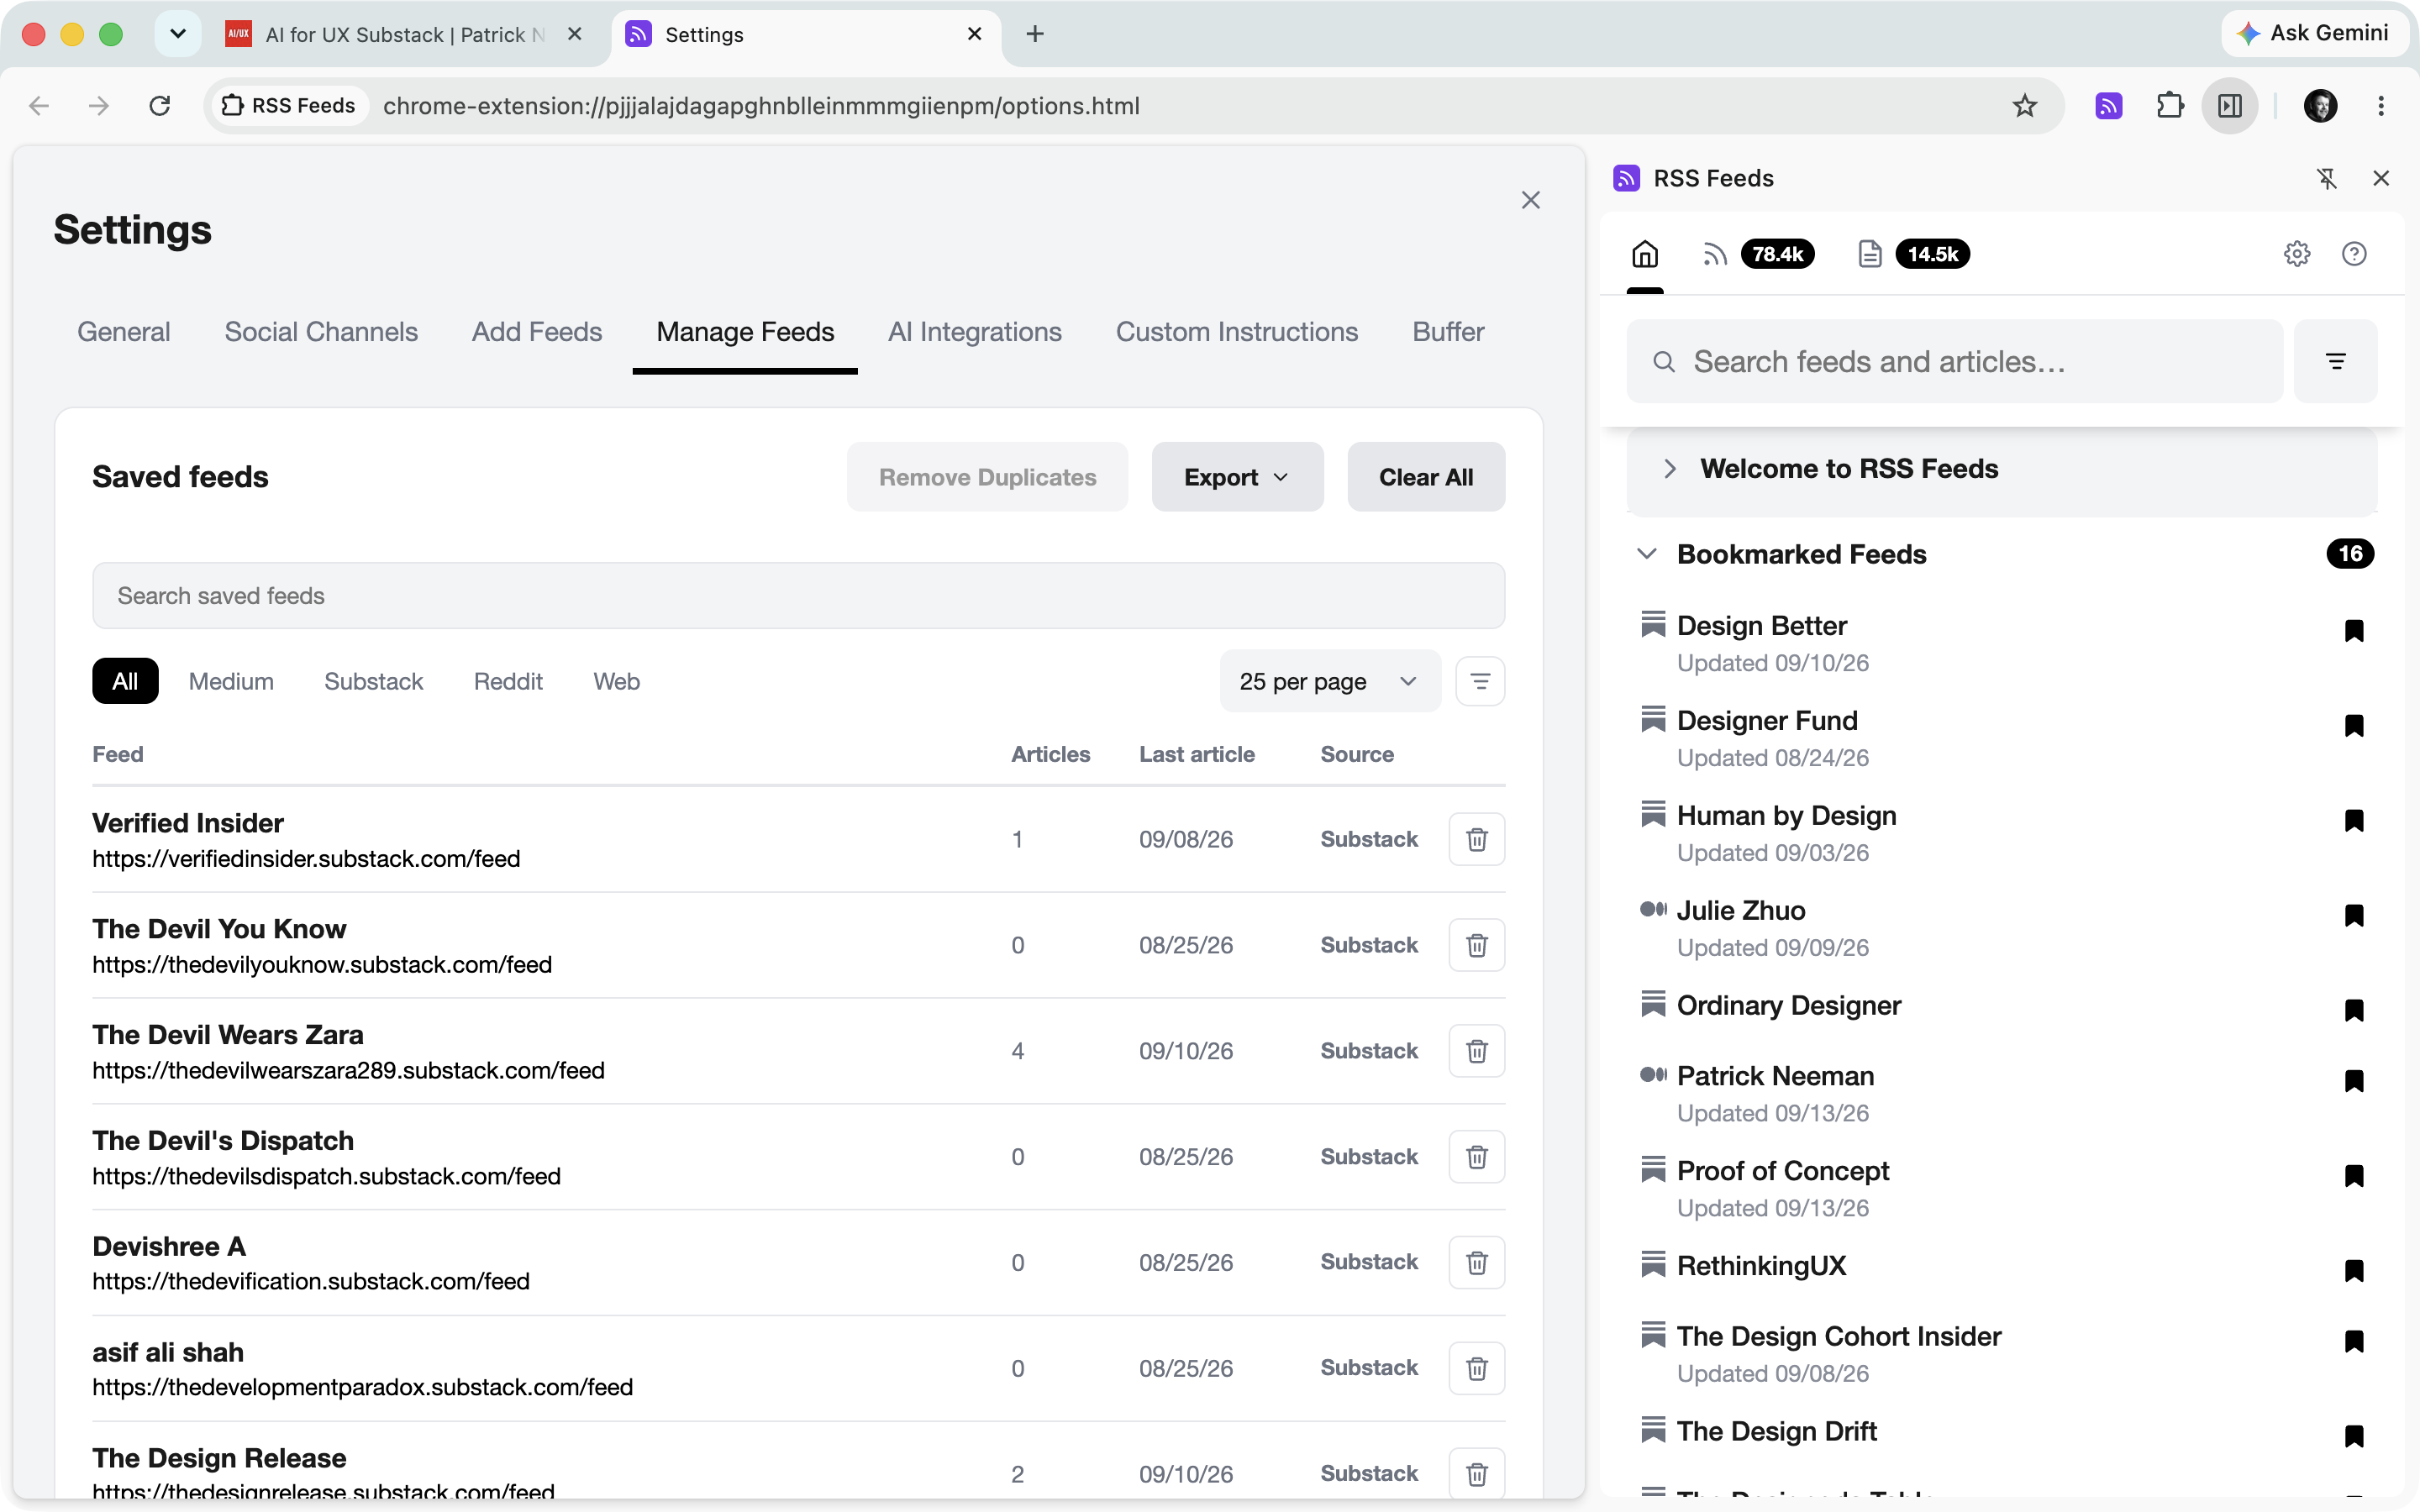Switch to the General settings tab
Image resolution: width=2420 pixels, height=1512 pixels.
coord(124,332)
